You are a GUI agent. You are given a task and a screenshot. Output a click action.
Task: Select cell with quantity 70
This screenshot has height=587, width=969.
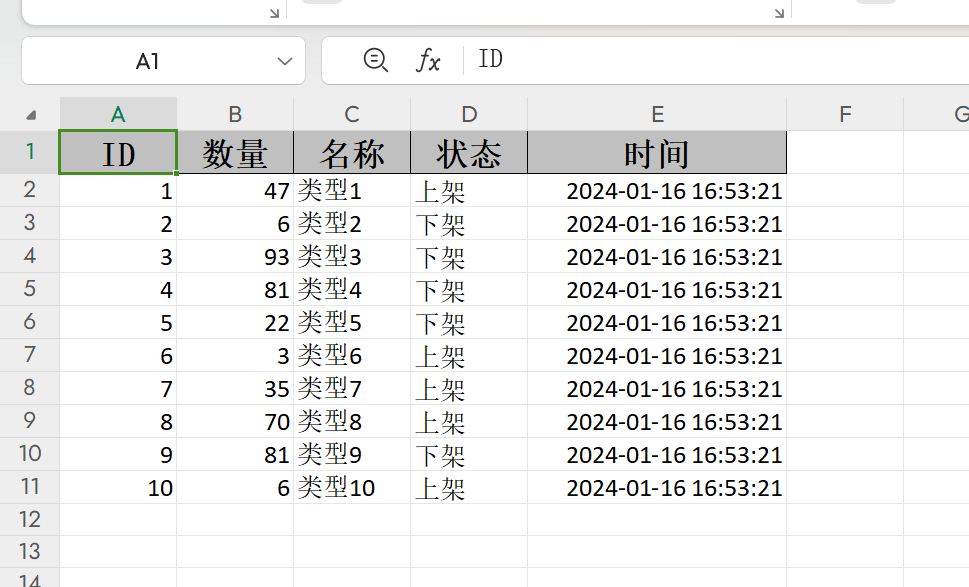point(235,421)
